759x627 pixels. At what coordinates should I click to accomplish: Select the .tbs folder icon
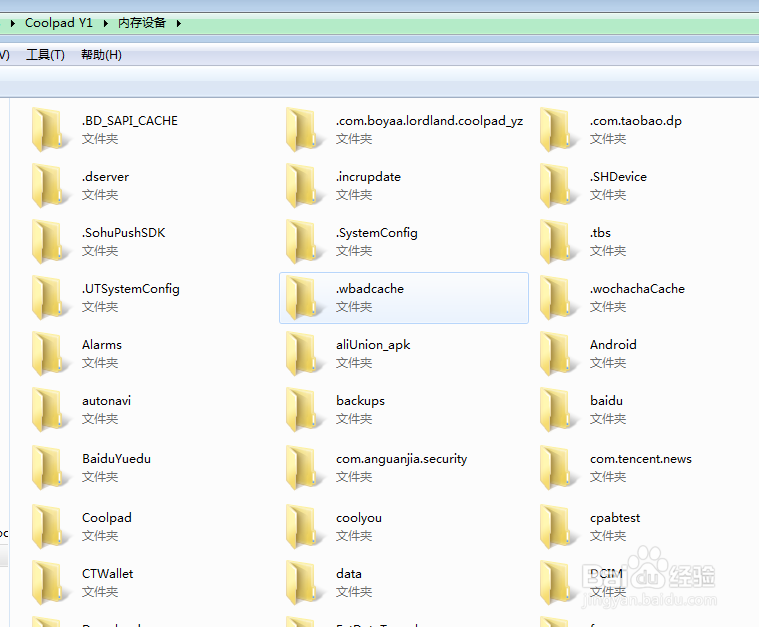[559, 242]
